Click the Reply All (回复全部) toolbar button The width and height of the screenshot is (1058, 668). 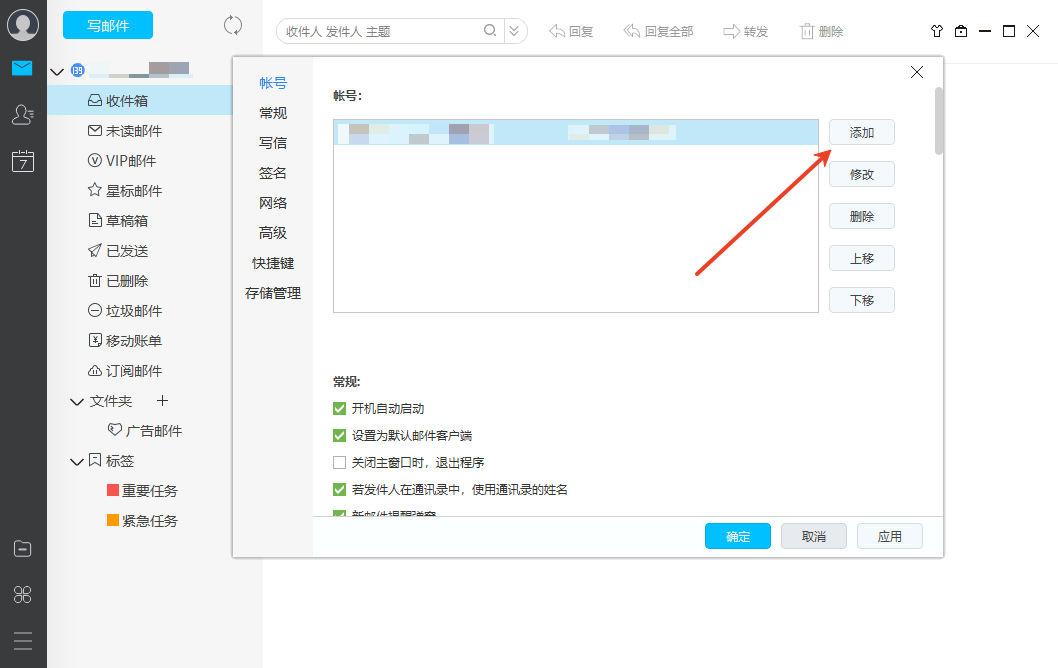coord(659,31)
